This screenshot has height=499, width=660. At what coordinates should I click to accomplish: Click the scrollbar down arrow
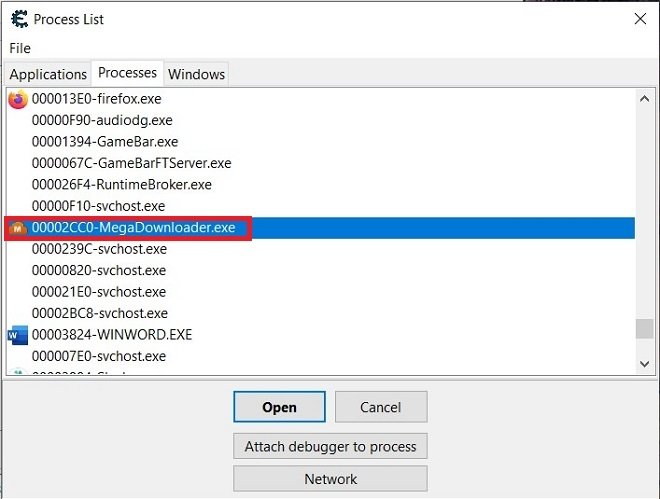tap(644, 364)
